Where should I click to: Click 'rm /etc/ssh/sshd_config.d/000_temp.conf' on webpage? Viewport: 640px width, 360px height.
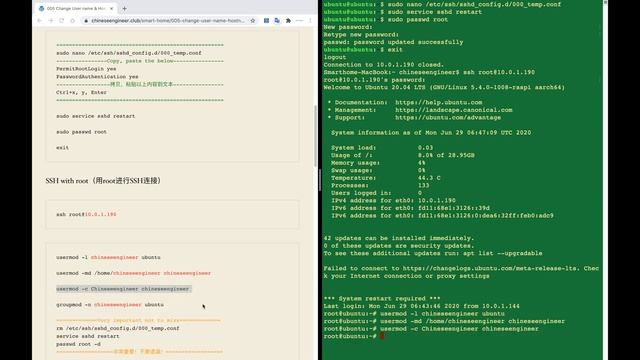(x=118, y=328)
